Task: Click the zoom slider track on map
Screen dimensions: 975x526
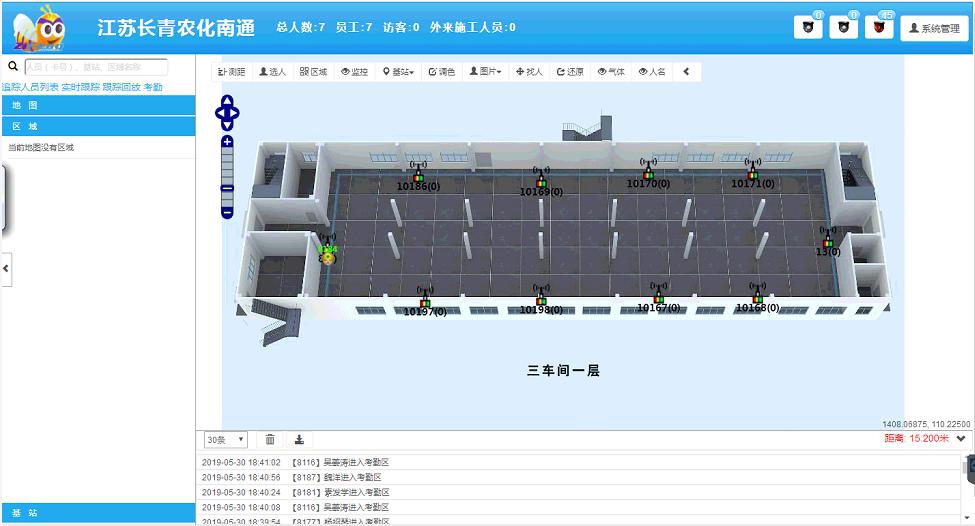Action: 227,177
